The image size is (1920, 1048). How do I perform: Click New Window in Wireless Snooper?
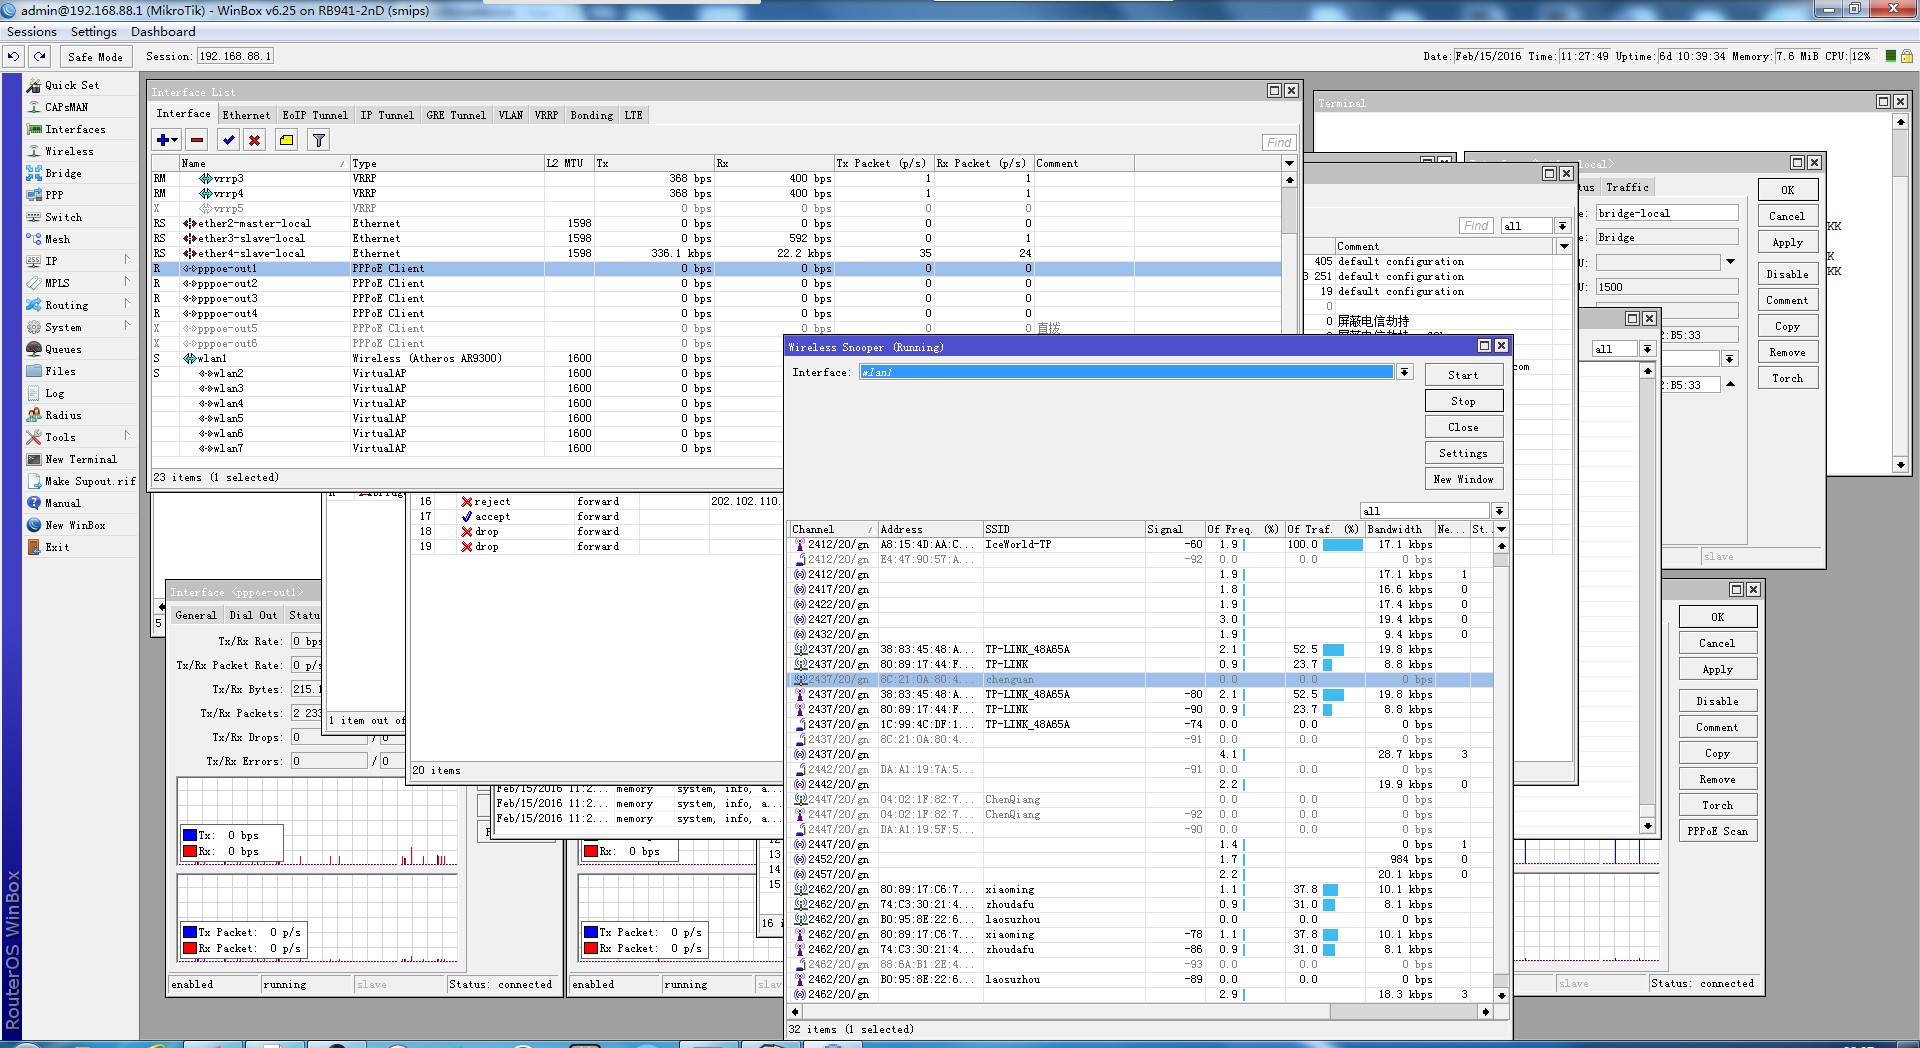1463,479
